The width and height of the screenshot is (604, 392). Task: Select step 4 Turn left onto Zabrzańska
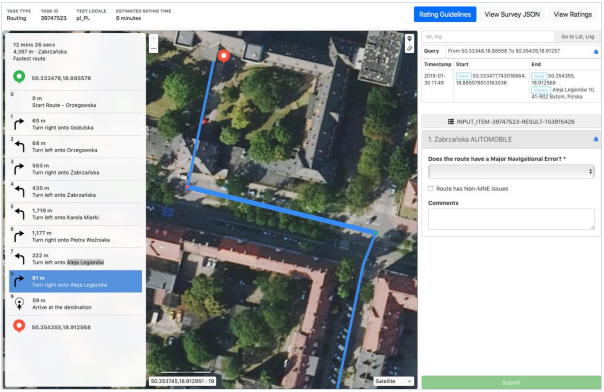pos(76,191)
